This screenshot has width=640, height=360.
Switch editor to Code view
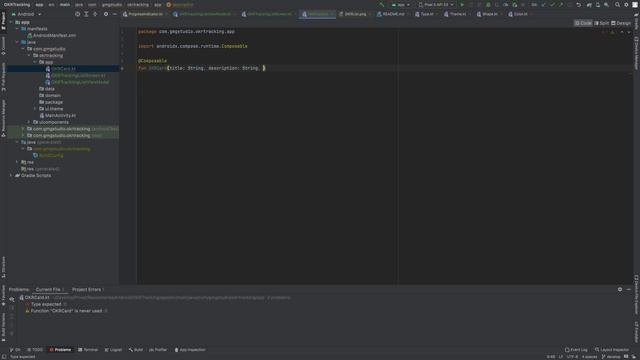pyautogui.click(x=583, y=23)
